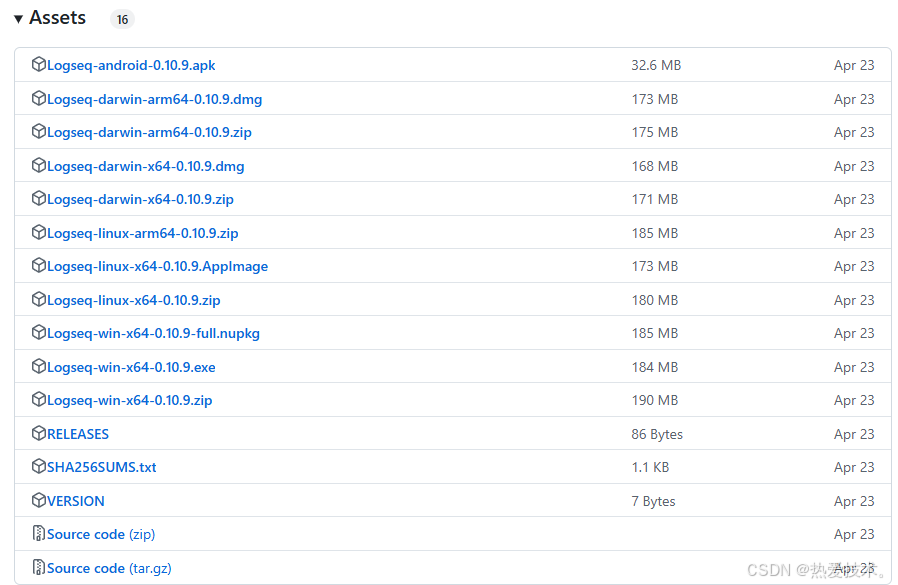The image size is (898, 585).
Task: Click the package icon beside Logseq-darwin-x64-0.10.9.dmg
Action: [x=38, y=165]
